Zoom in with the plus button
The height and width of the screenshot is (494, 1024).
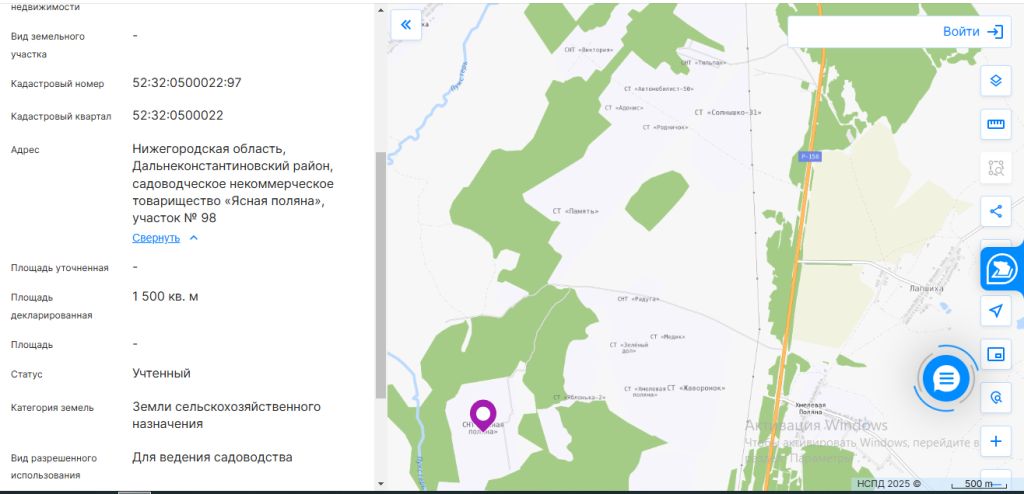click(x=995, y=441)
